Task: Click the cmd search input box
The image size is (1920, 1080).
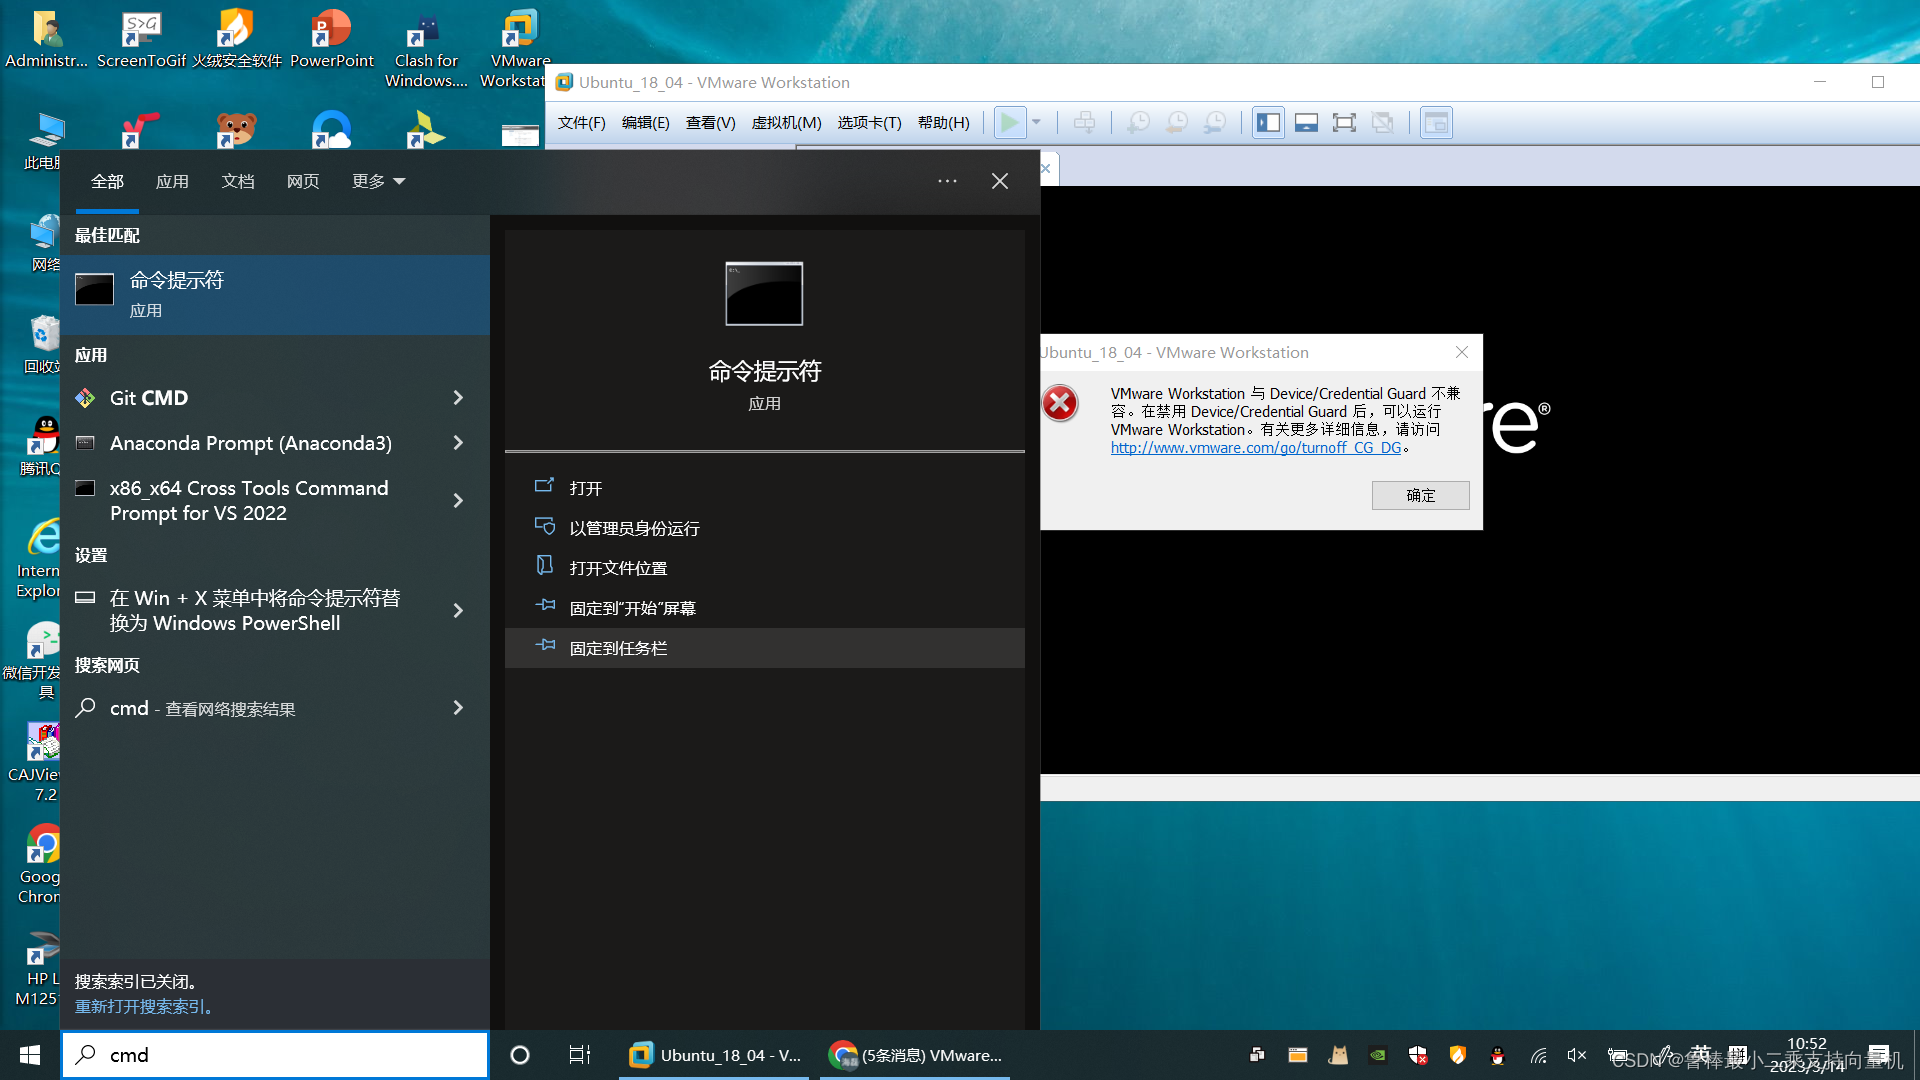Action: click(x=275, y=1055)
